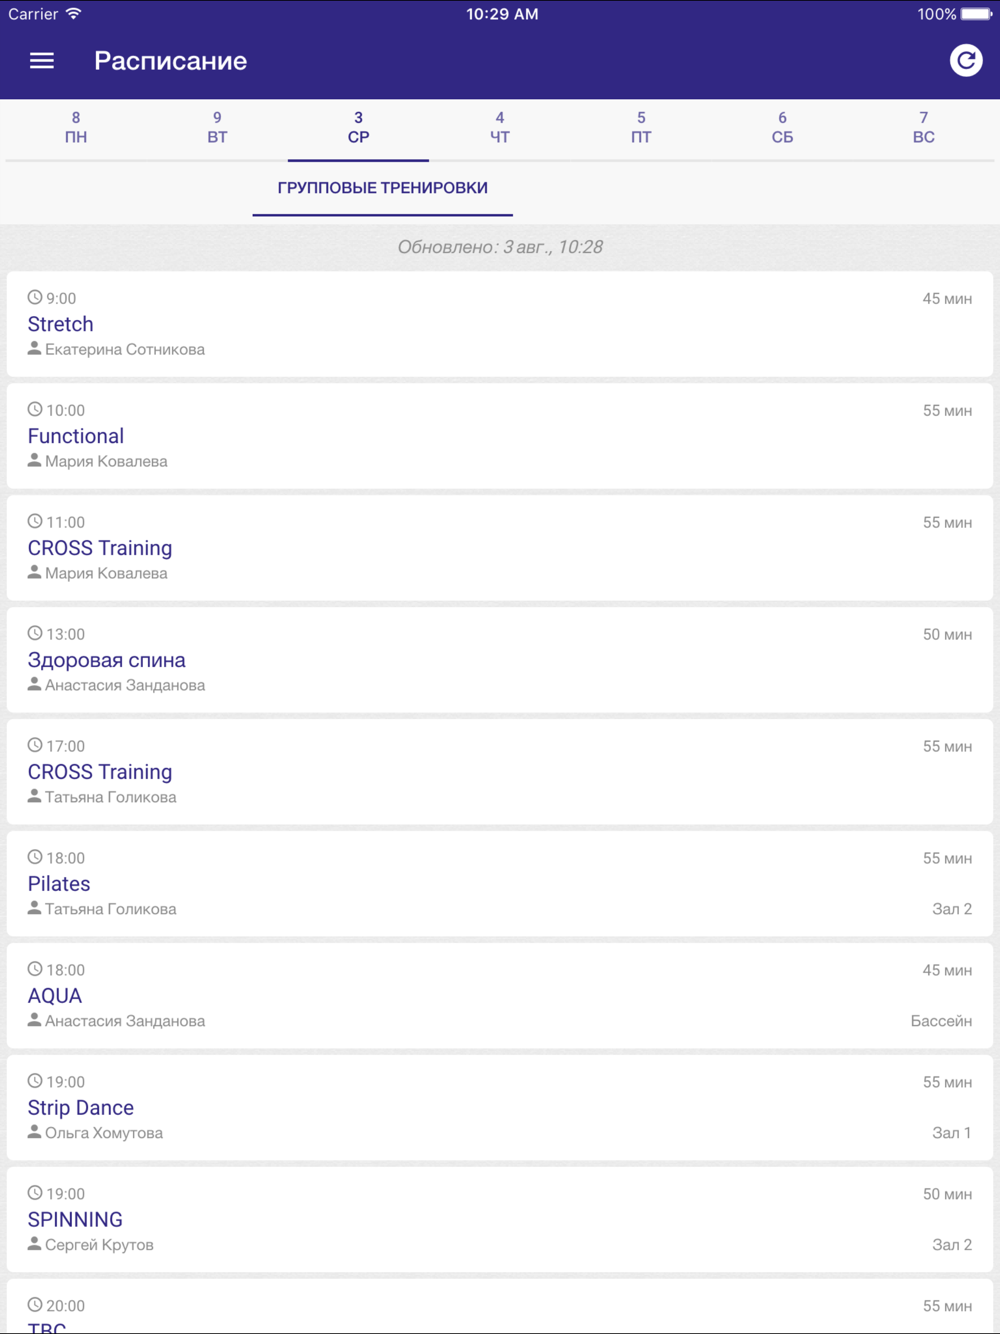Open the Pilates class entry
This screenshot has height=1334, width=1000.
pos(500,884)
